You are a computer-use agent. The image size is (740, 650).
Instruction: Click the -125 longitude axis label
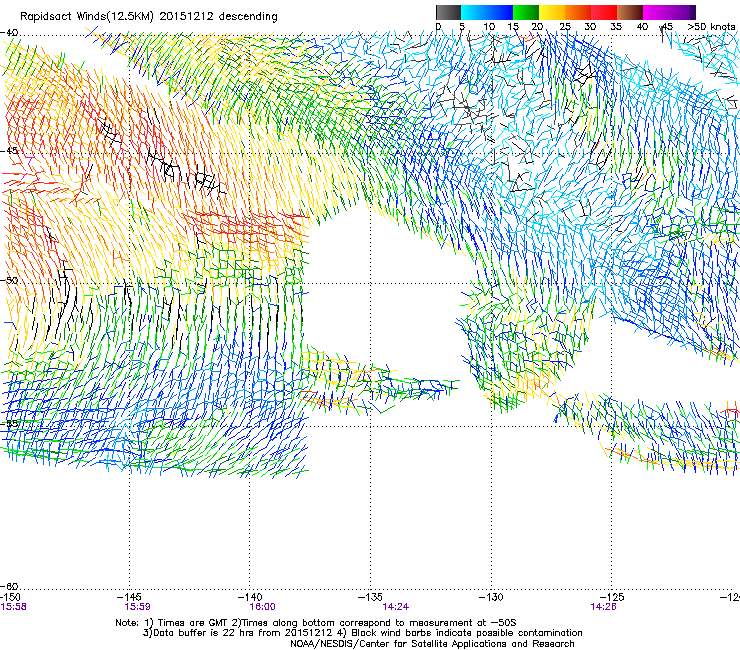pyautogui.click(x=612, y=597)
